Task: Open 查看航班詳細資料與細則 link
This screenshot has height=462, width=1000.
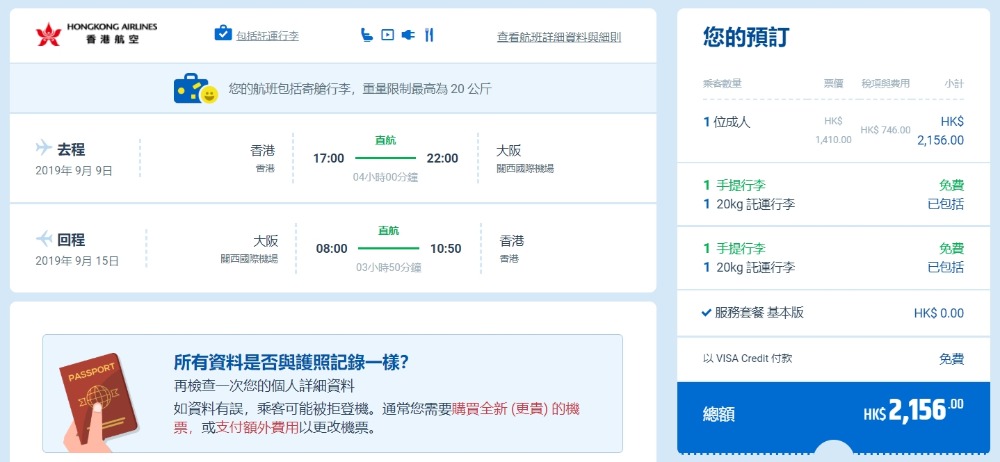Action: (558, 37)
